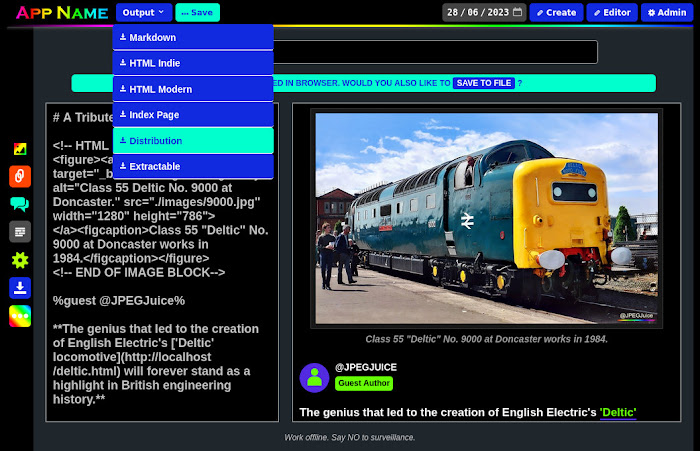Viewport: 700px width, 451px height.
Task: Select Markdown from the Output menu
Action: 193,38
